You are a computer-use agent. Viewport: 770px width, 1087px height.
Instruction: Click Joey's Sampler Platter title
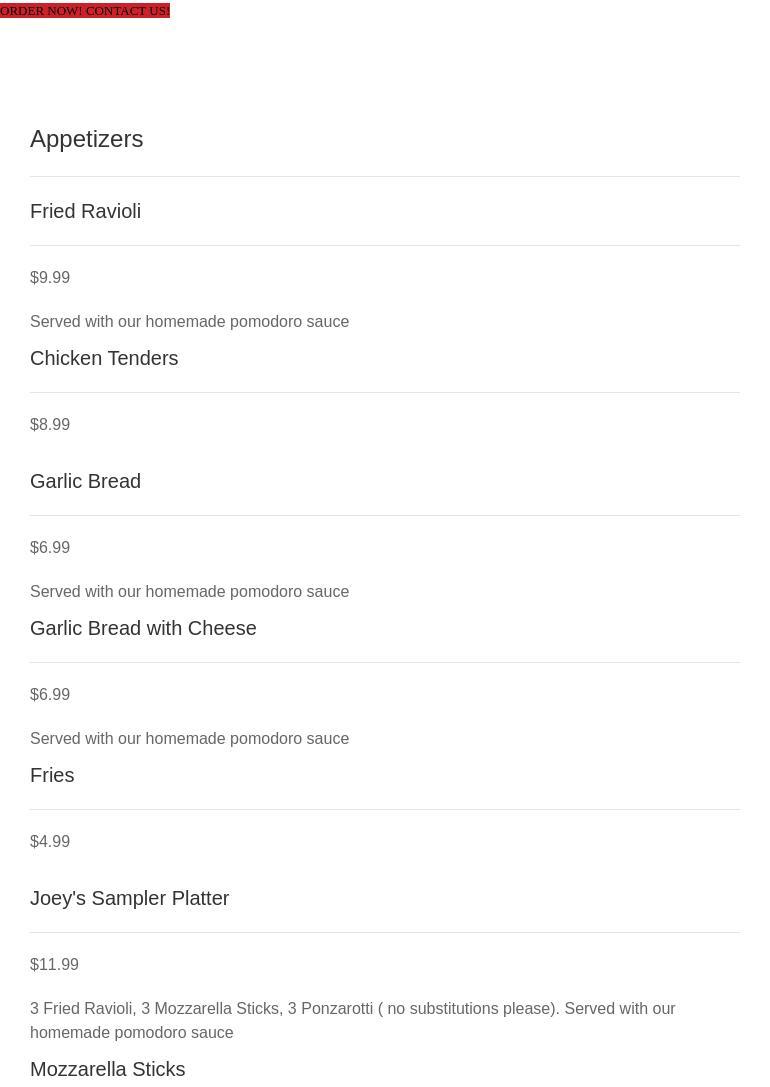click(x=130, y=898)
